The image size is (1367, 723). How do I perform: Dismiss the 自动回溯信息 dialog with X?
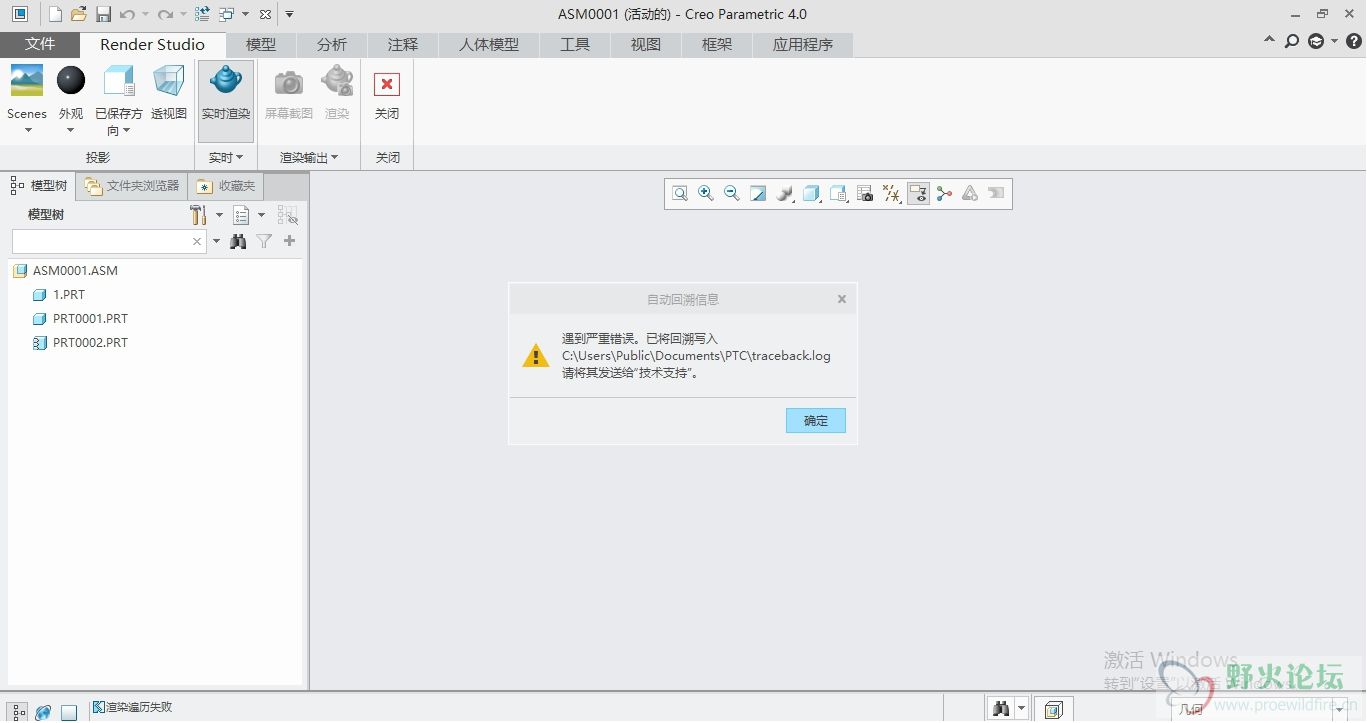coord(842,299)
